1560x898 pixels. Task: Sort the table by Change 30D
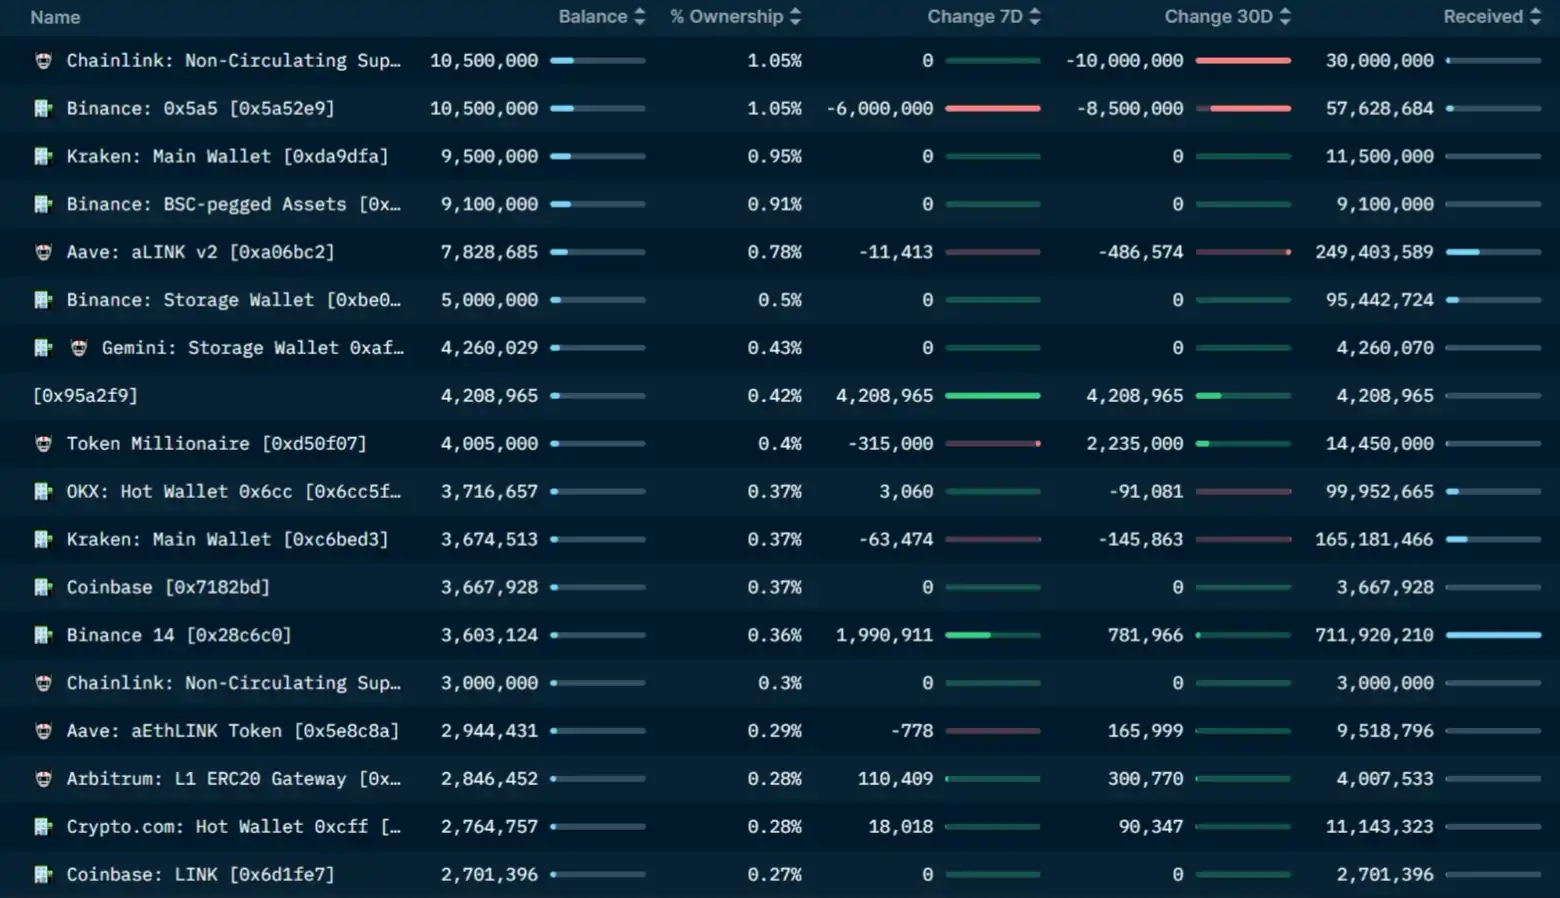coord(1227,17)
